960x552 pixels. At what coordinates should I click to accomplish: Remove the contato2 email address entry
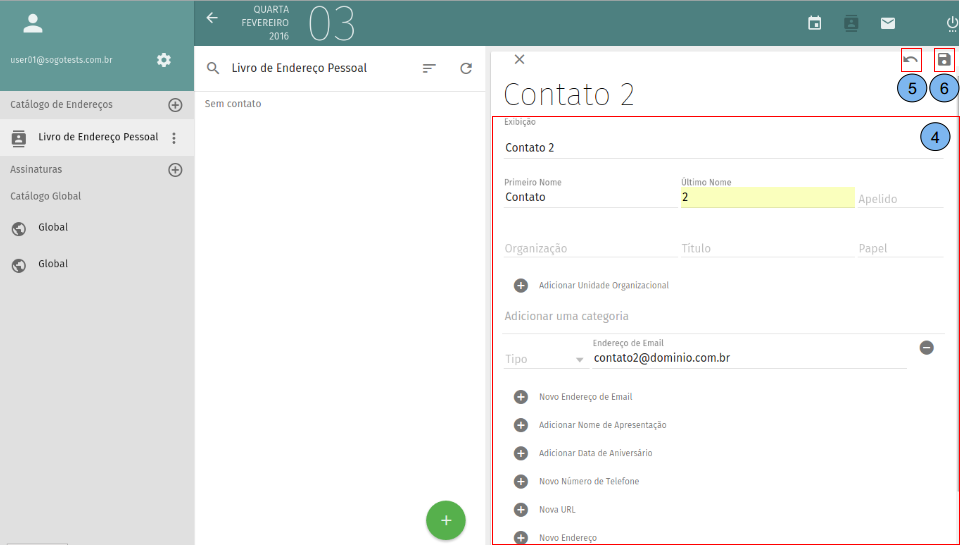click(927, 348)
